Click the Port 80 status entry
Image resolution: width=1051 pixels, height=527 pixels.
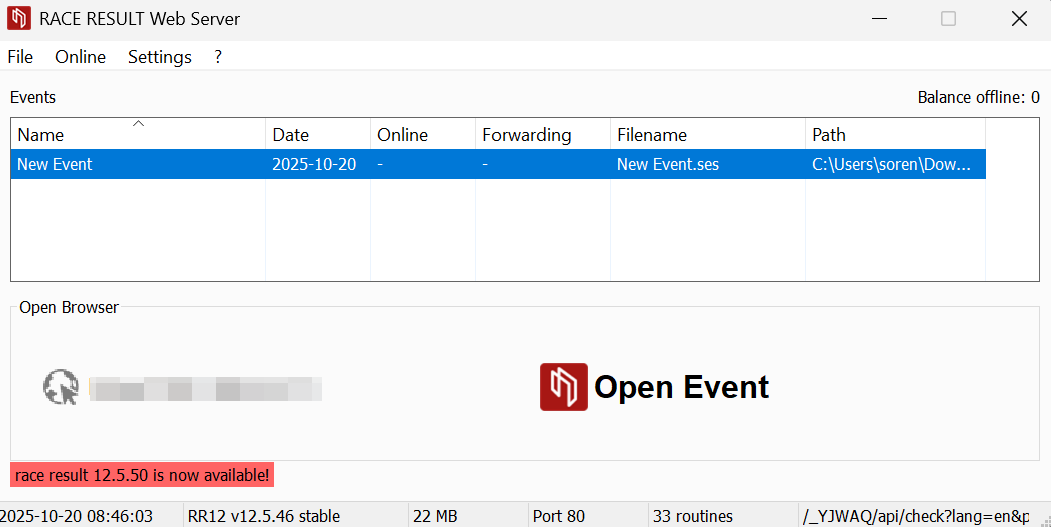pyautogui.click(x=559, y=516)
